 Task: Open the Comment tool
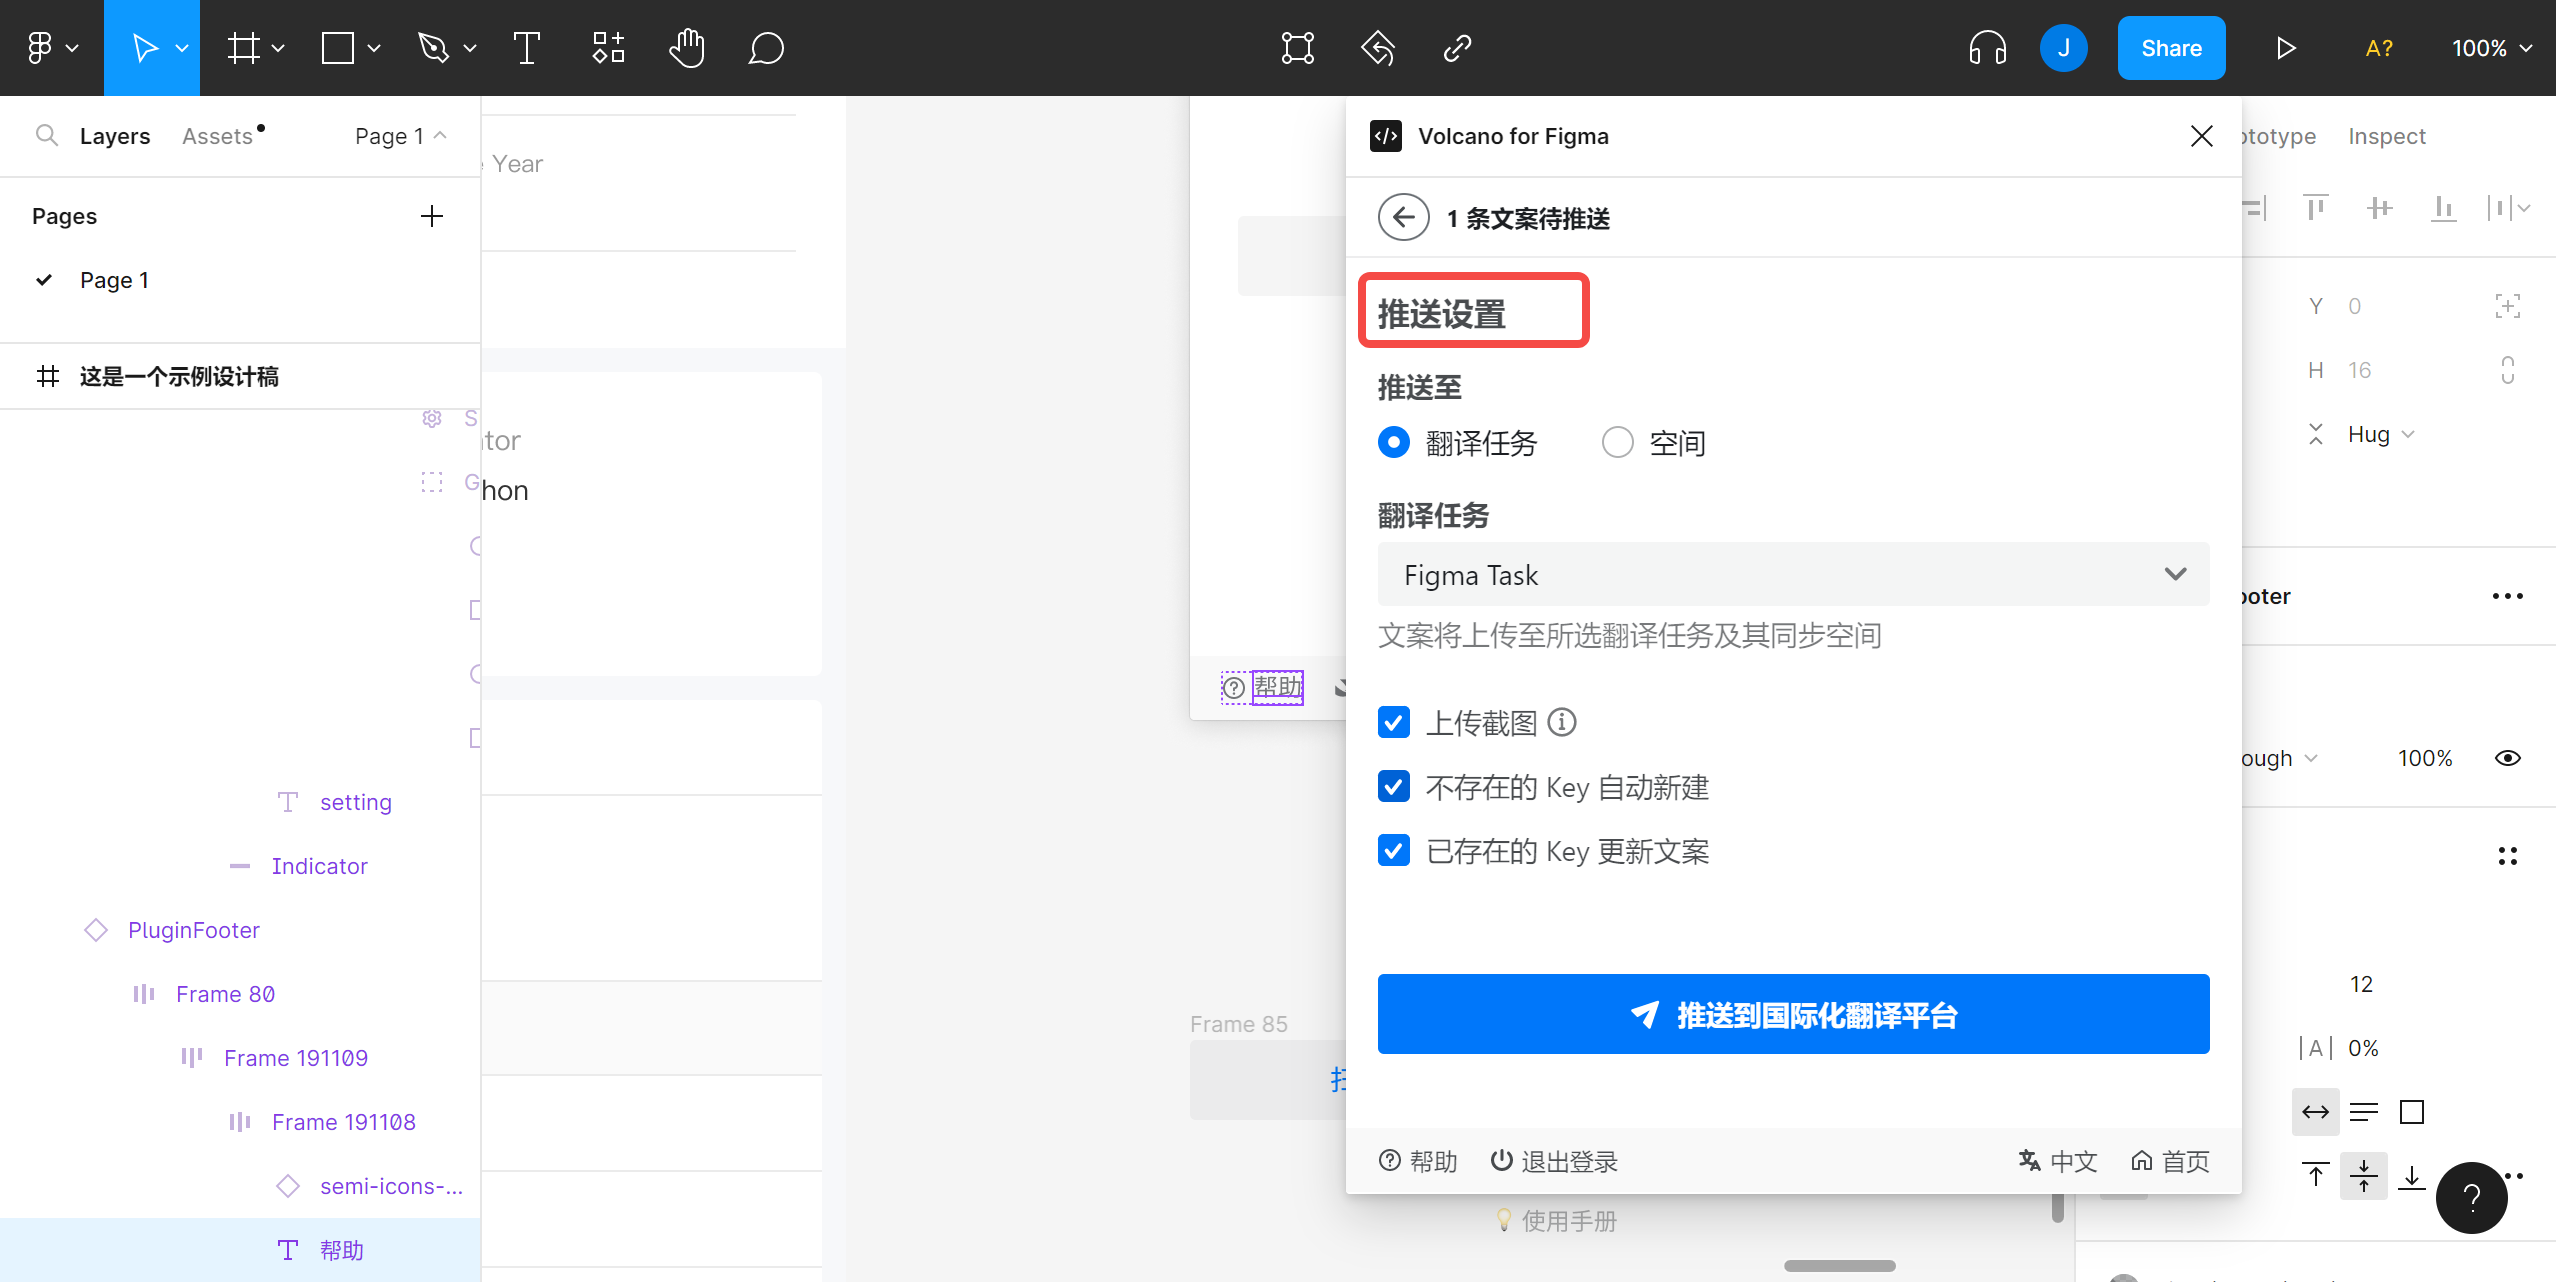click(x=766, y=48)
